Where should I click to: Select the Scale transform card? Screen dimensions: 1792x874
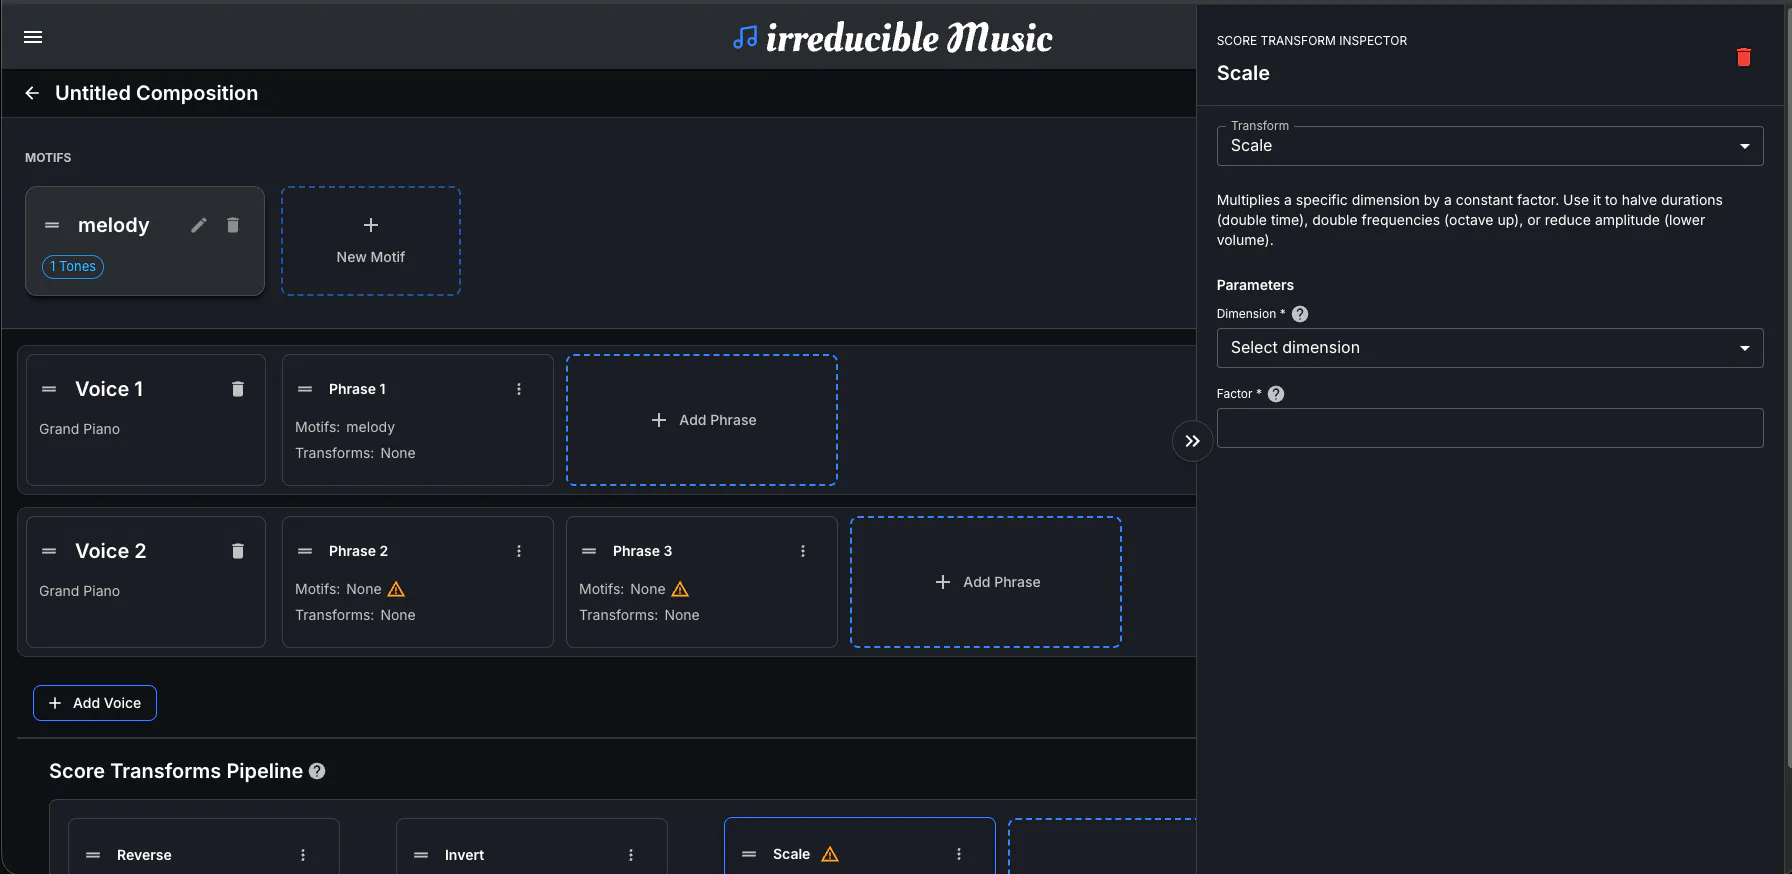(860, 846)
